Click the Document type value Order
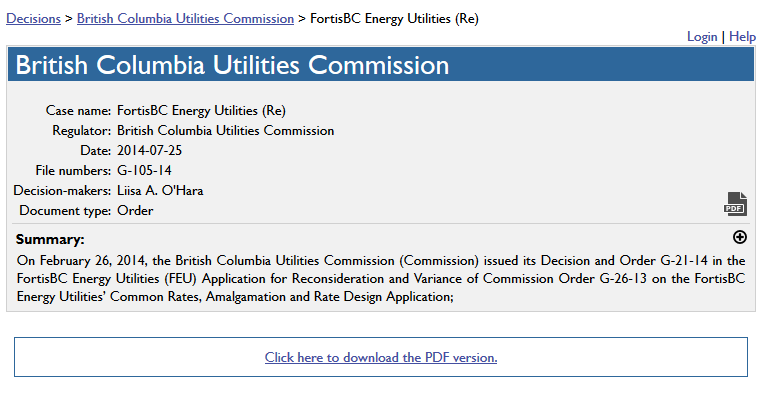This screenshot has height=407, width=762. point(135,210)
